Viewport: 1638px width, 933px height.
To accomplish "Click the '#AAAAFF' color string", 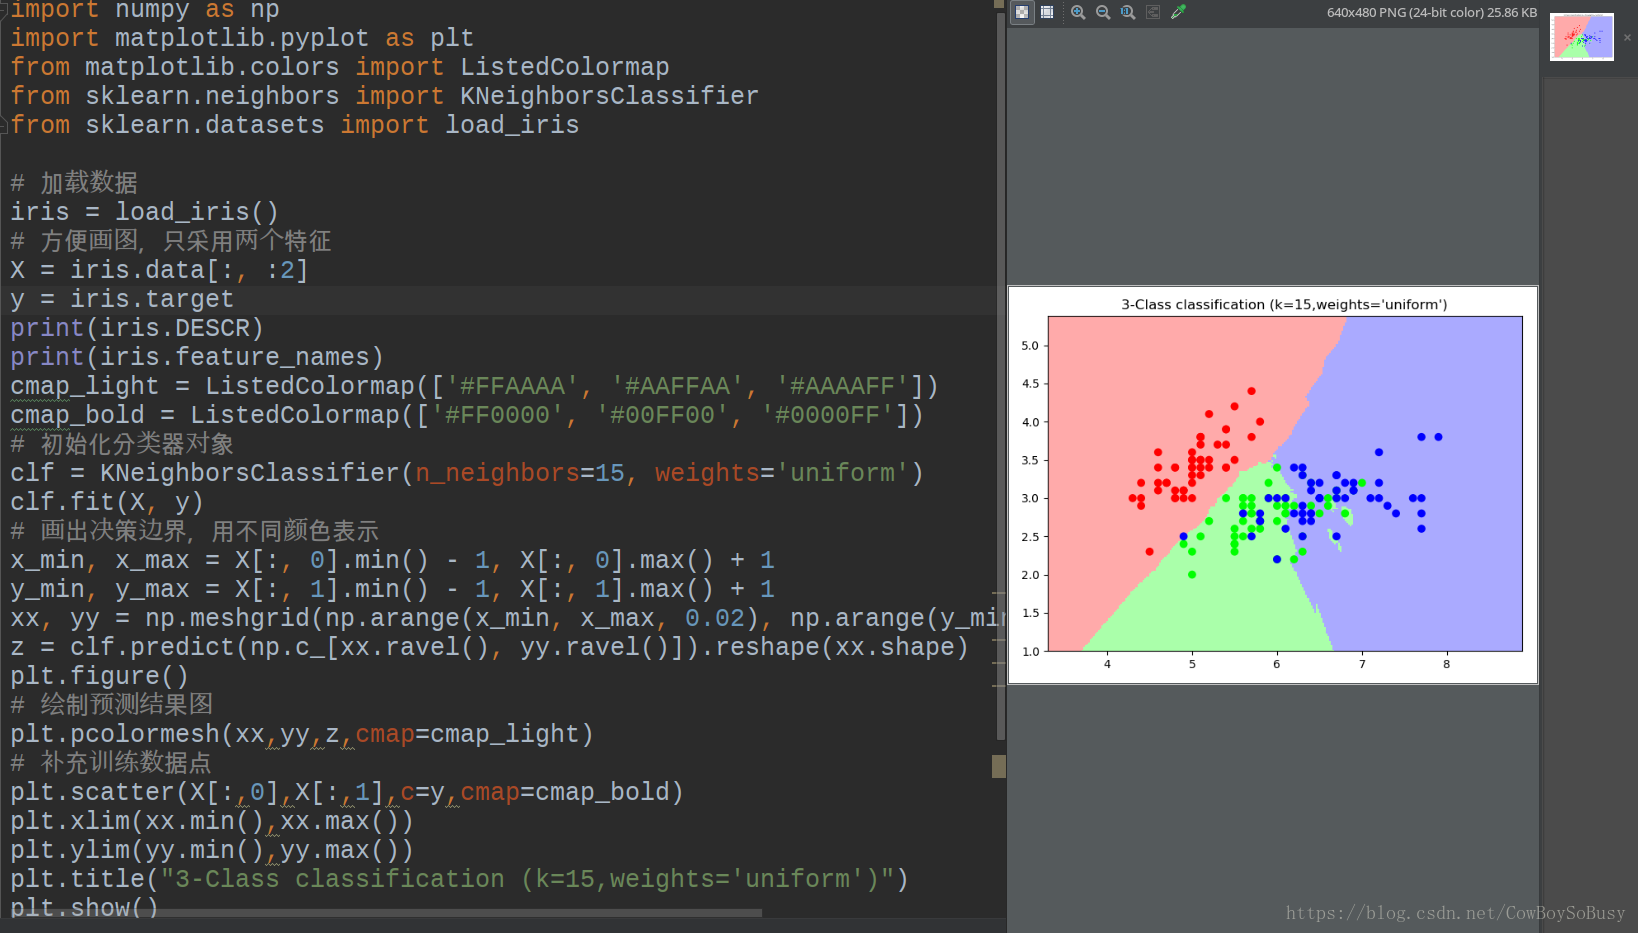I will pyautogui.click(x=842, y=386).
